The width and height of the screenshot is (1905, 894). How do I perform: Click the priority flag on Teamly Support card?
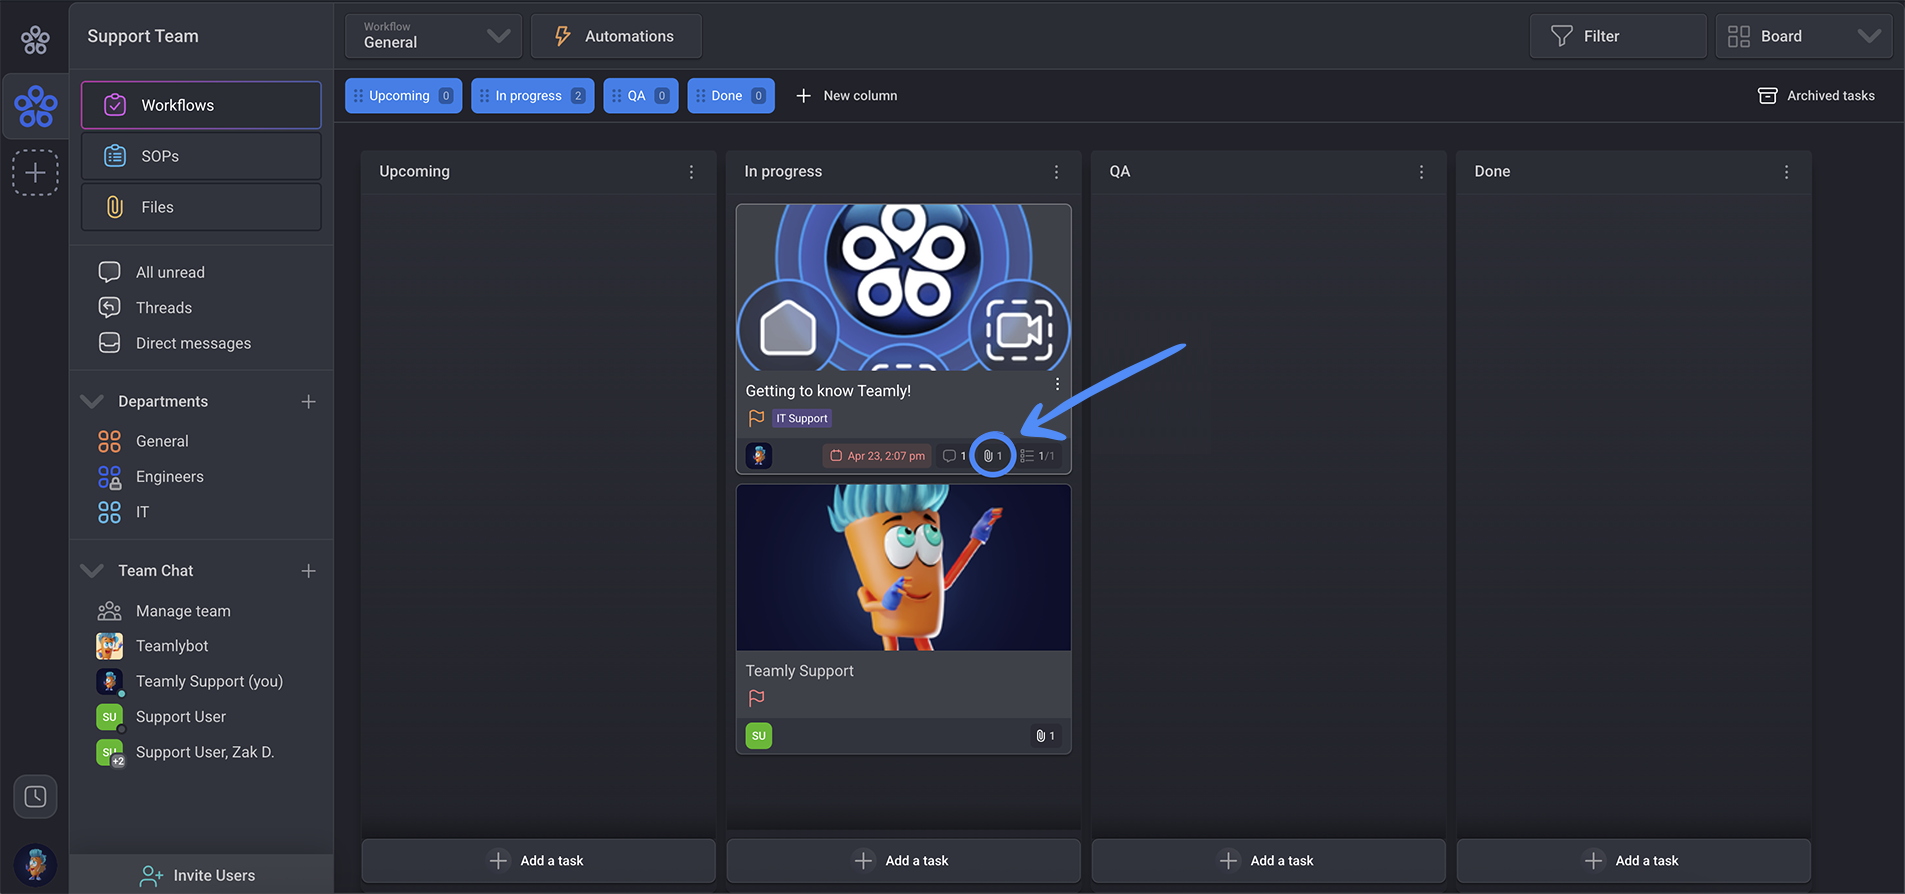756,698
